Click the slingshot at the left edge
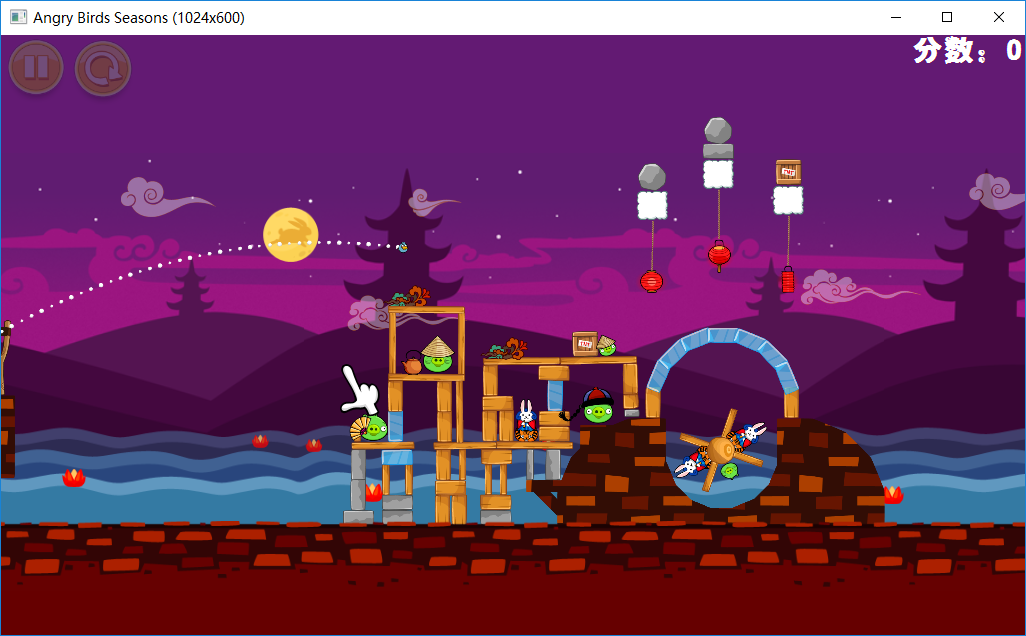This screenshot has height=636, width=1026. [x=5, y=357]
